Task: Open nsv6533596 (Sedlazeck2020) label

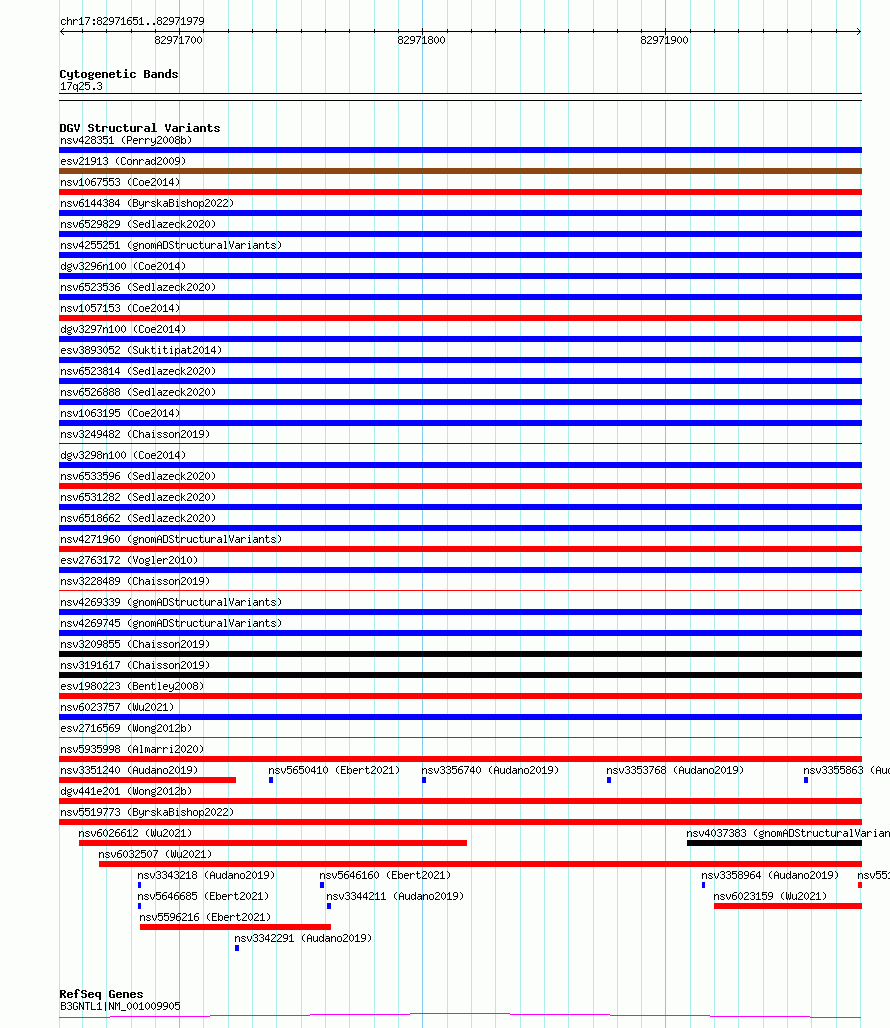Action: (138, 476)
